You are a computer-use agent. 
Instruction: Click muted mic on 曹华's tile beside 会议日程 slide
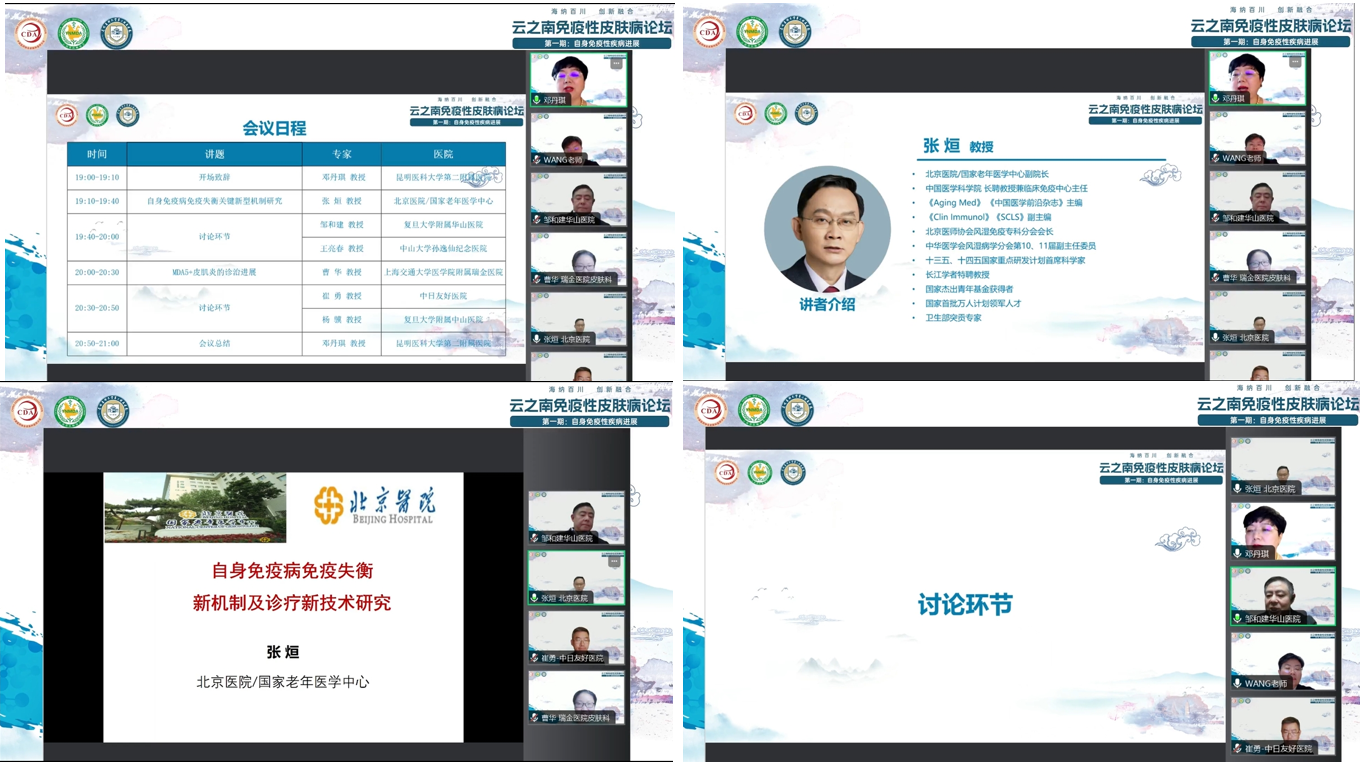click(537, 279)
